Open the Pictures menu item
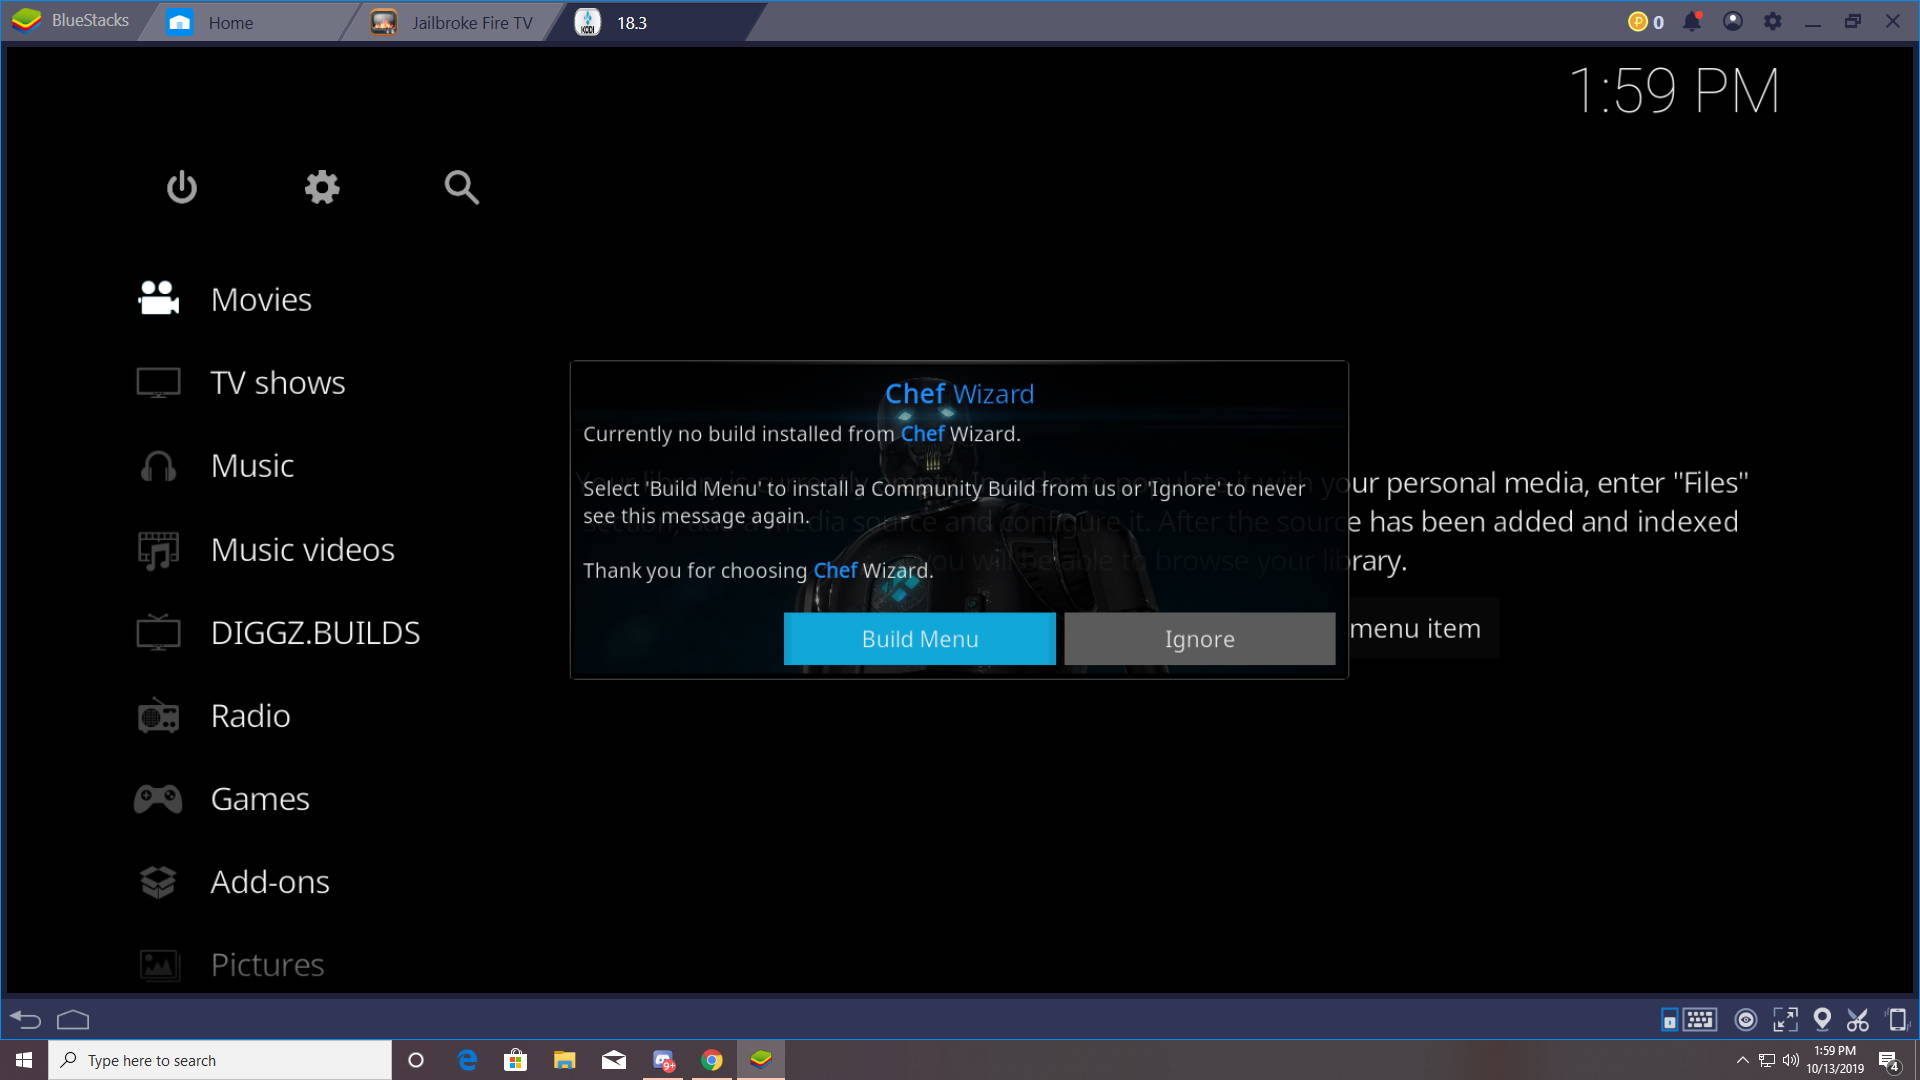This screenshot has height=1080, width=1920. click(267, 965)
